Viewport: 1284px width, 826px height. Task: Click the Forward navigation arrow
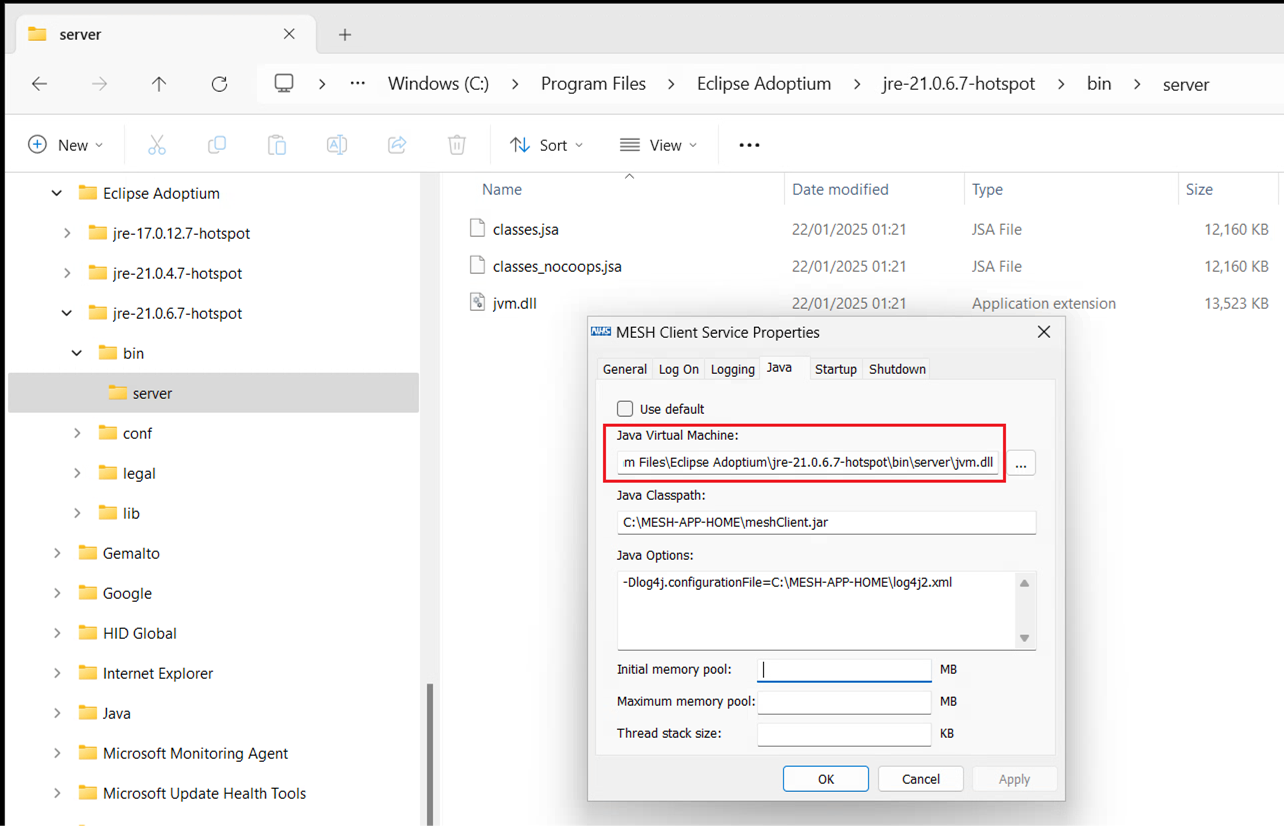click(x=99, y=84)
